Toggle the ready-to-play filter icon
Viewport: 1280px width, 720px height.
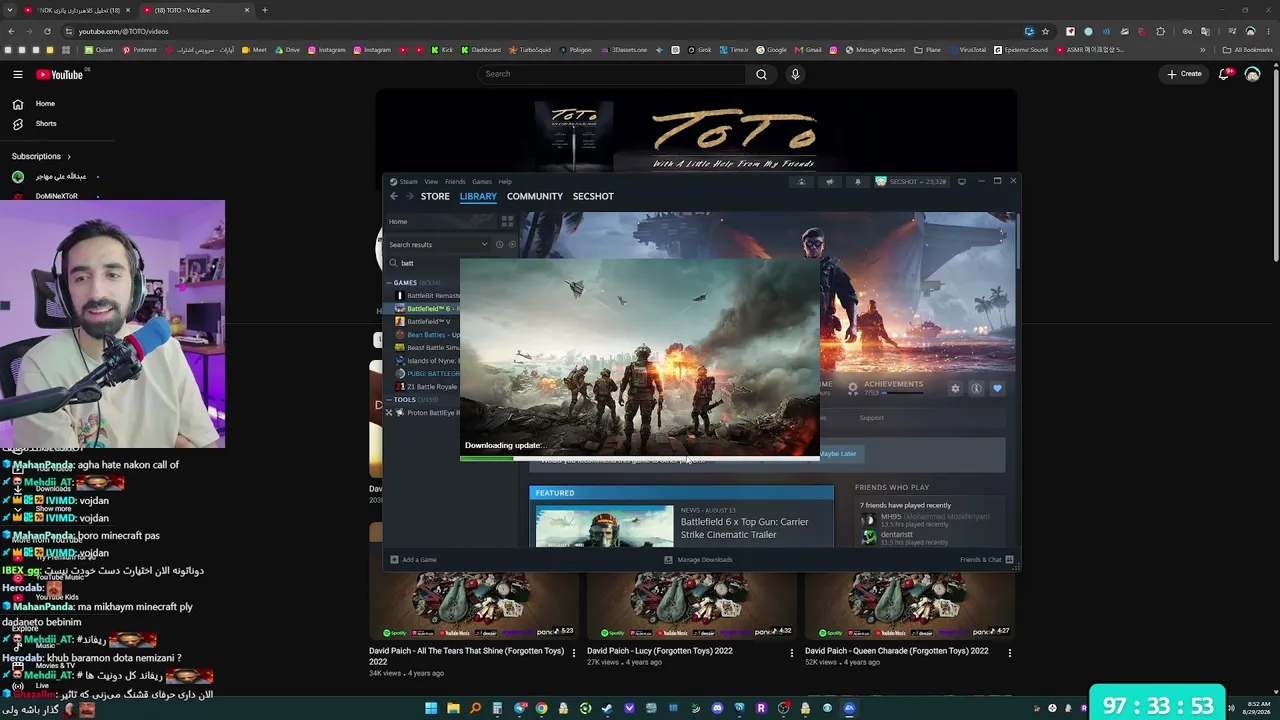click(512, 244)
